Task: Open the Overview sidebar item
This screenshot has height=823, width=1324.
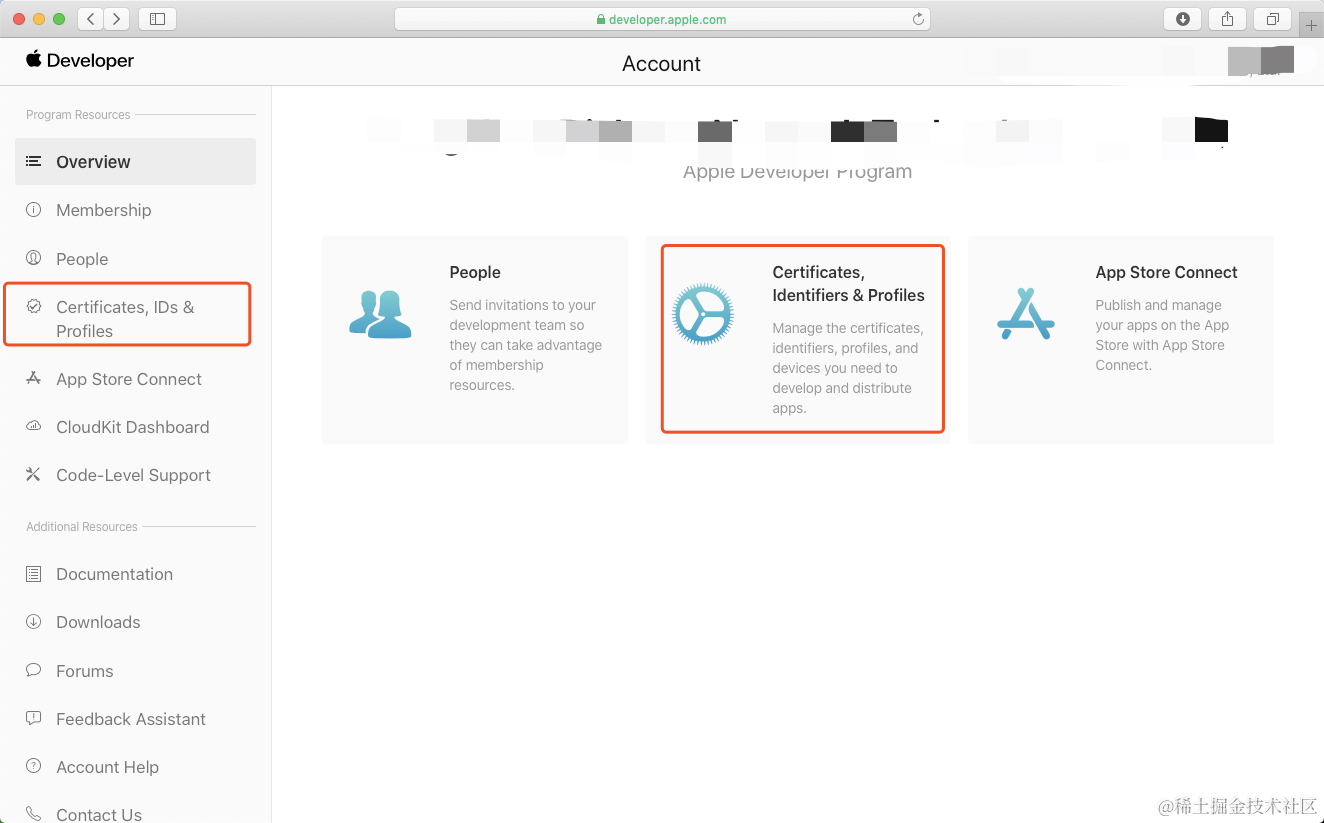Action: coord(135,162)
